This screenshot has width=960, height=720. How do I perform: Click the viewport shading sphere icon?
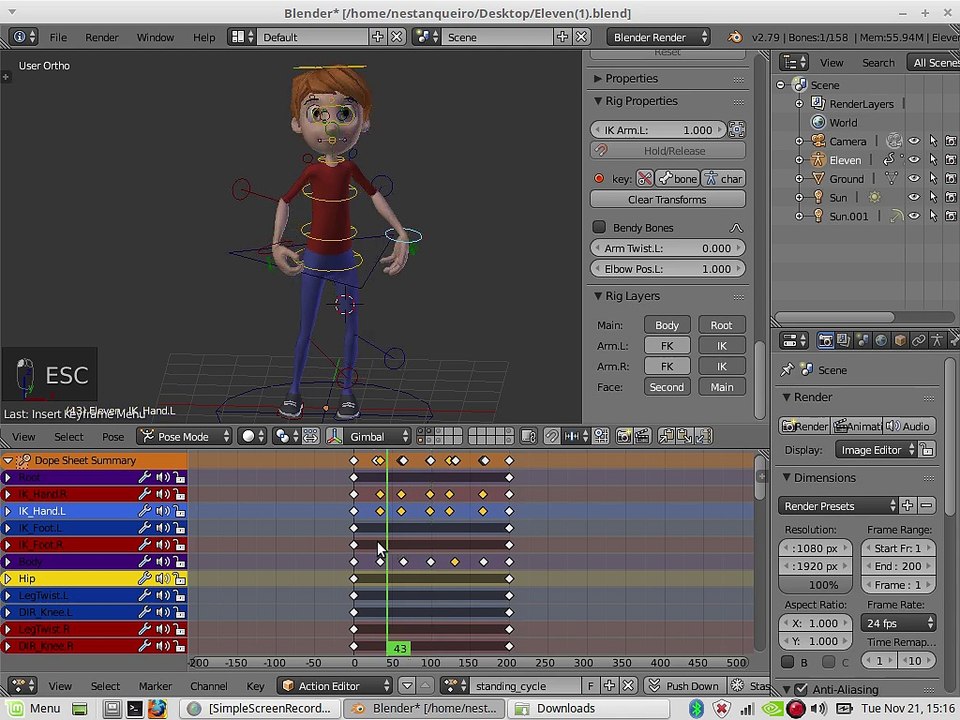click(x=252, y=437)
